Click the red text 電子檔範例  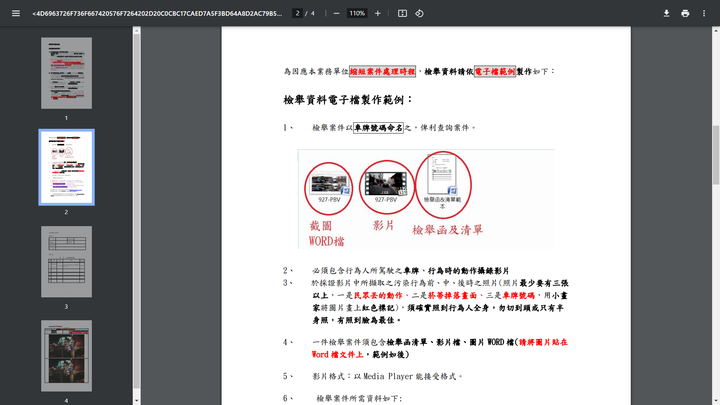[x=495, y=71]
